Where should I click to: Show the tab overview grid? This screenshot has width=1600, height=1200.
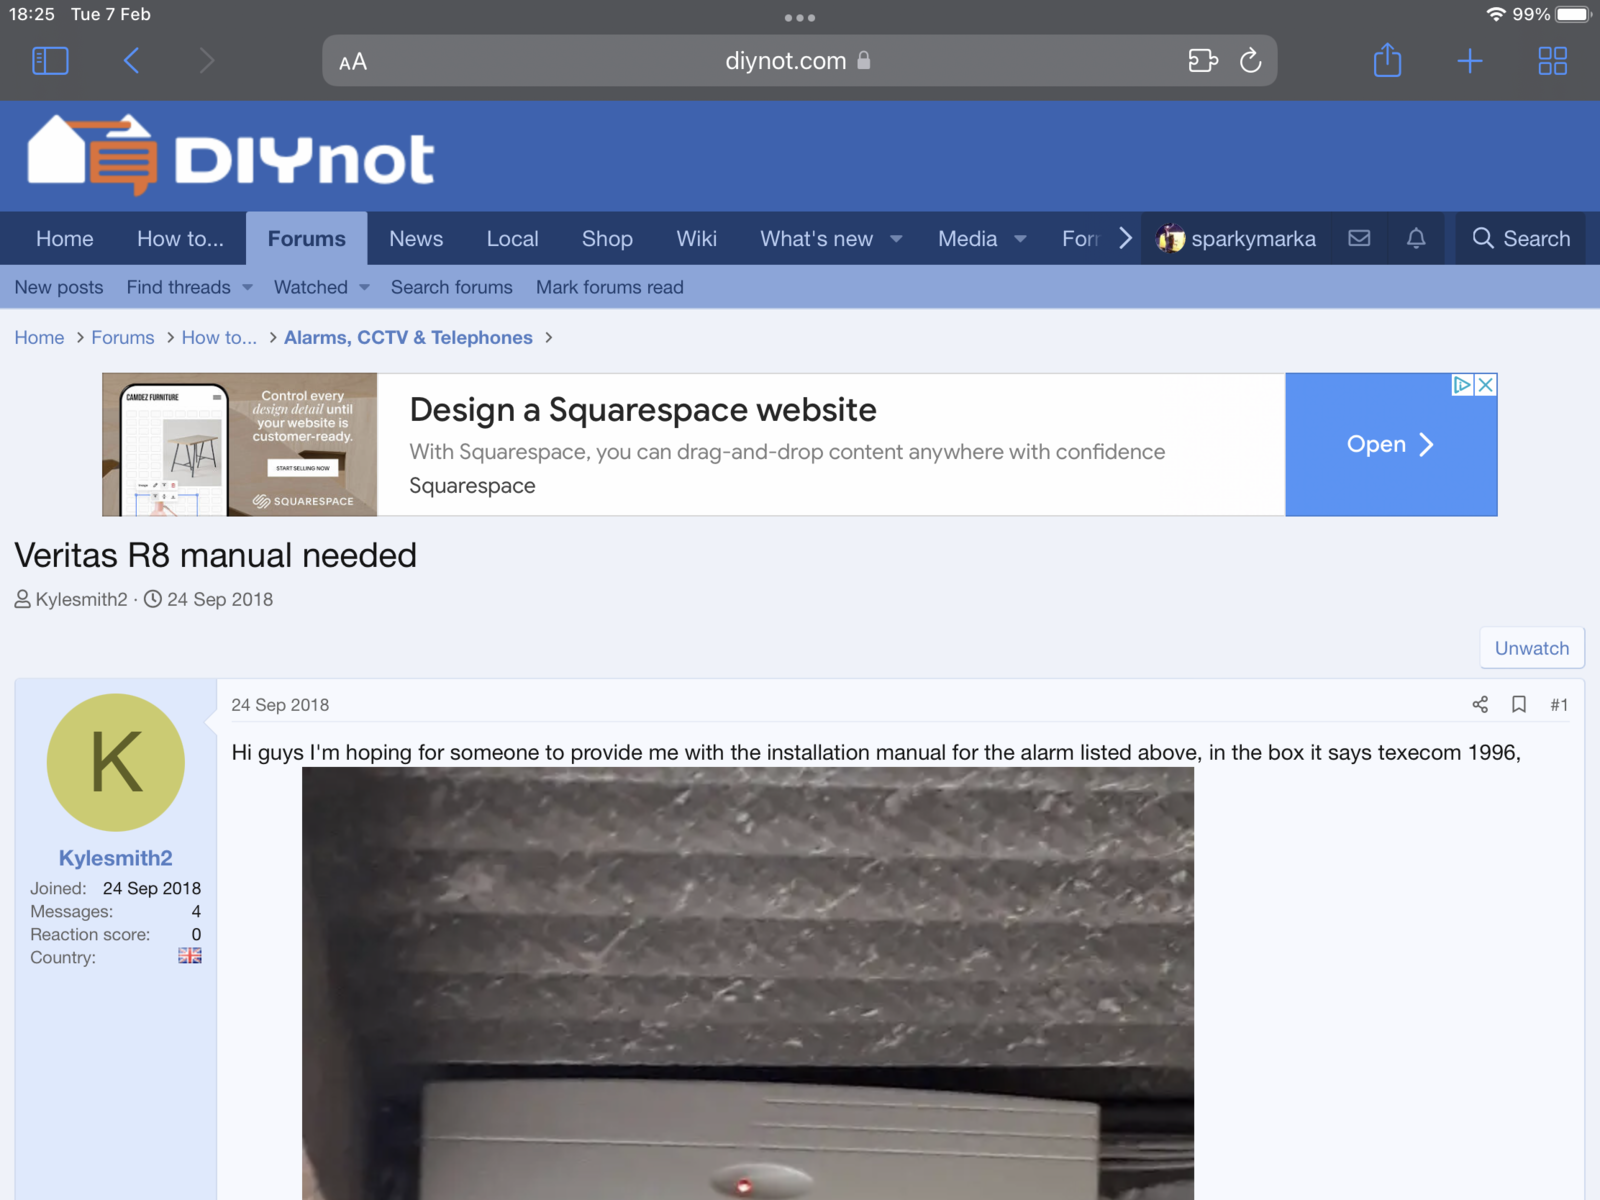click(x=1552, y=61)
